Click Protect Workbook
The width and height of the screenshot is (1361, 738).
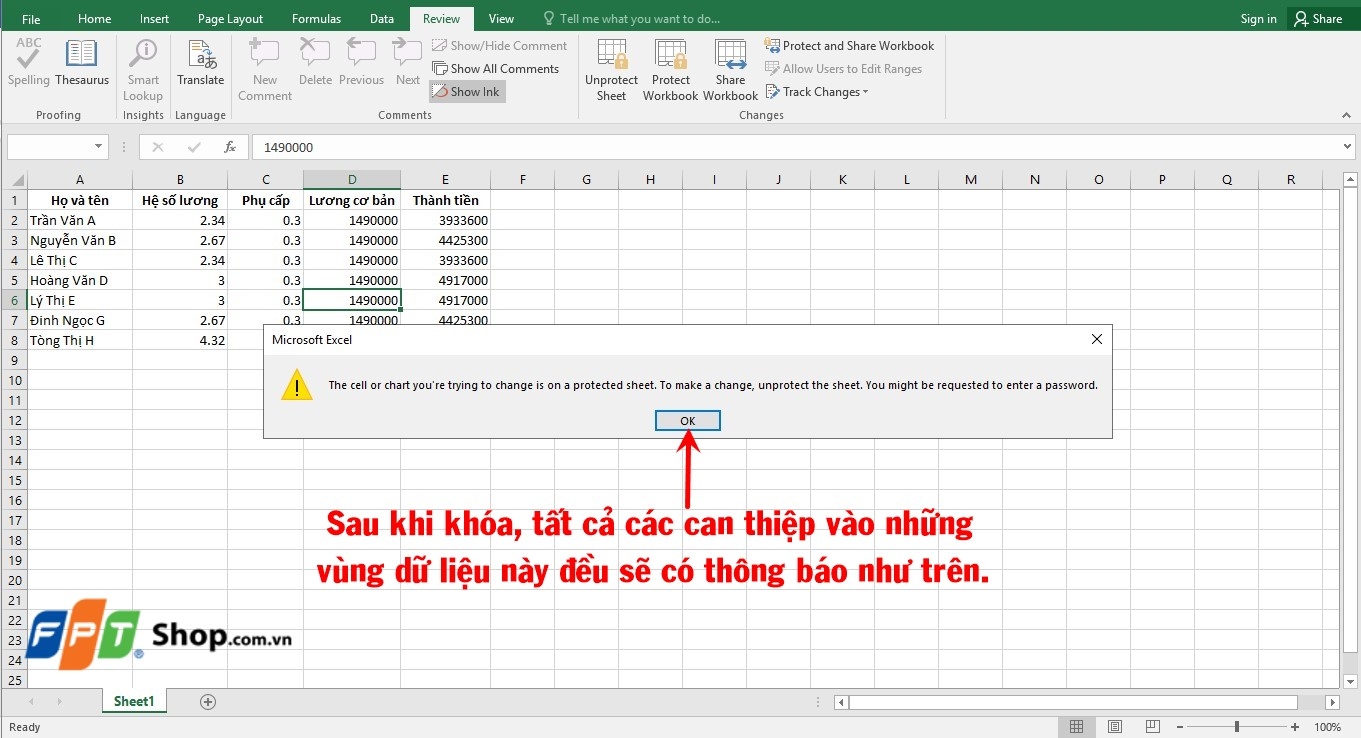(670, 68)
